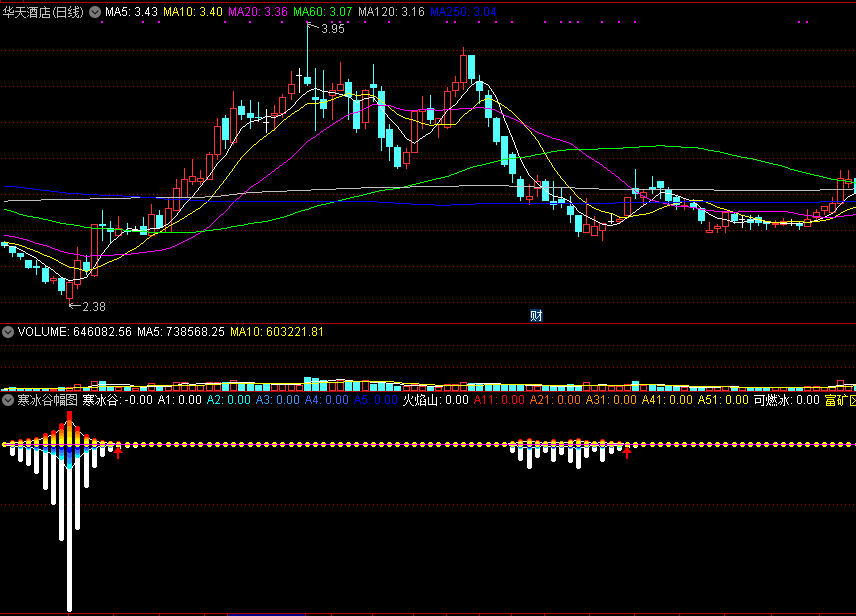
Task: Click the dark blue A5: 0.00 value
Action: click(x=376, y=400)
